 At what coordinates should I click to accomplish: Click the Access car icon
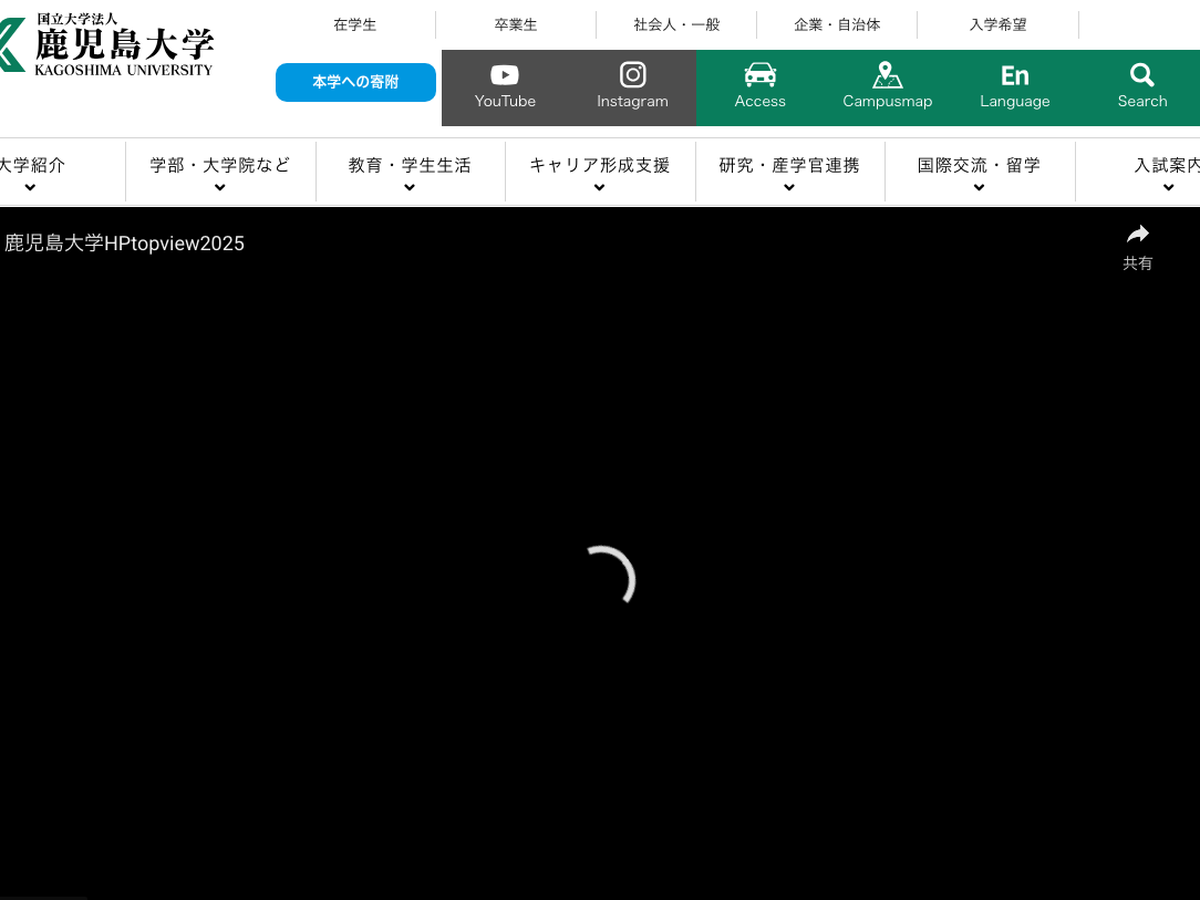pyautogui.click(x=760, y=76)
